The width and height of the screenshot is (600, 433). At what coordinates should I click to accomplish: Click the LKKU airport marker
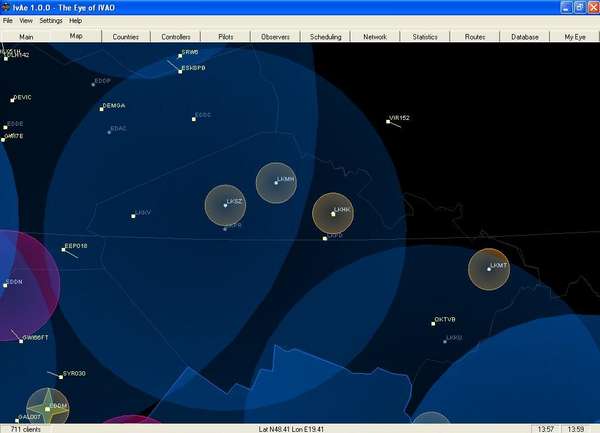(445, 342)
